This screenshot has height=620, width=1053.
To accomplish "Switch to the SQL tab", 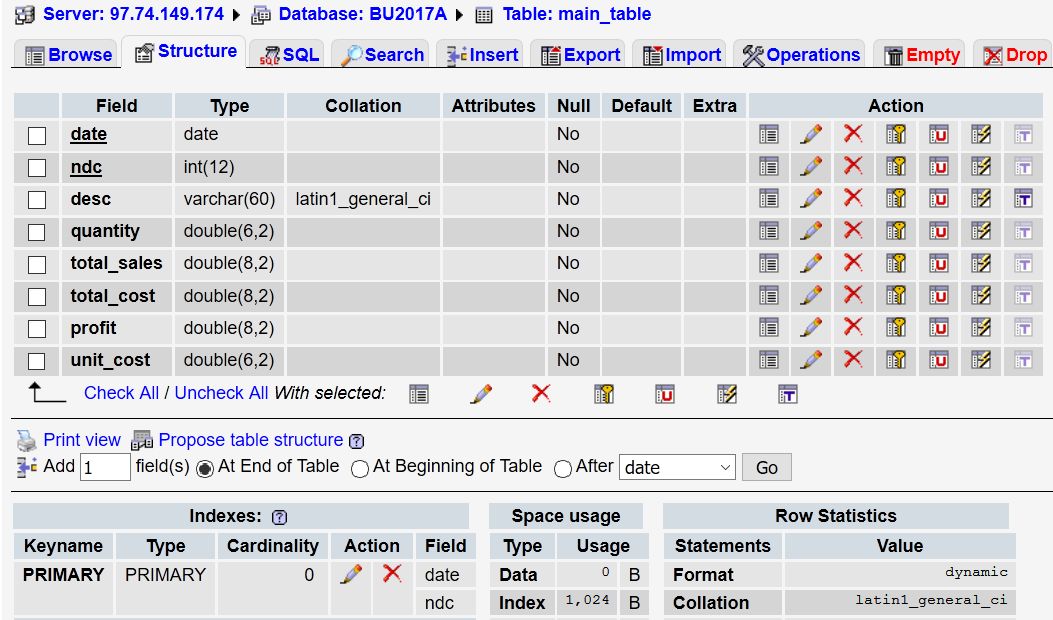I will [289, 55].
